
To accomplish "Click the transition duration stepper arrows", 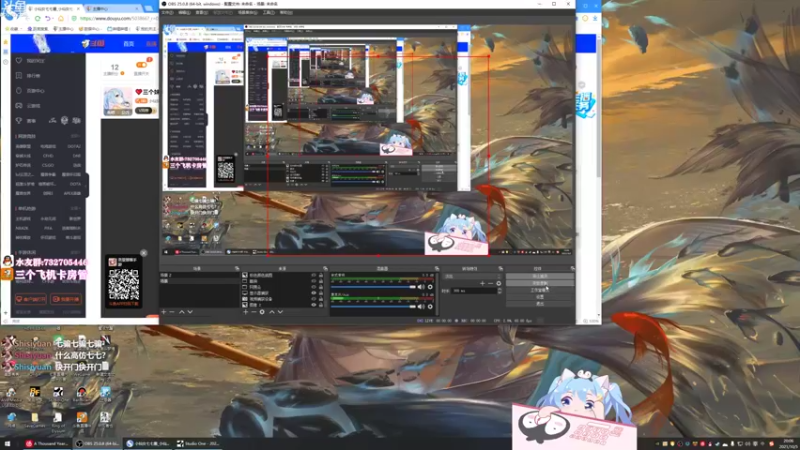I will tap(499, 291).
